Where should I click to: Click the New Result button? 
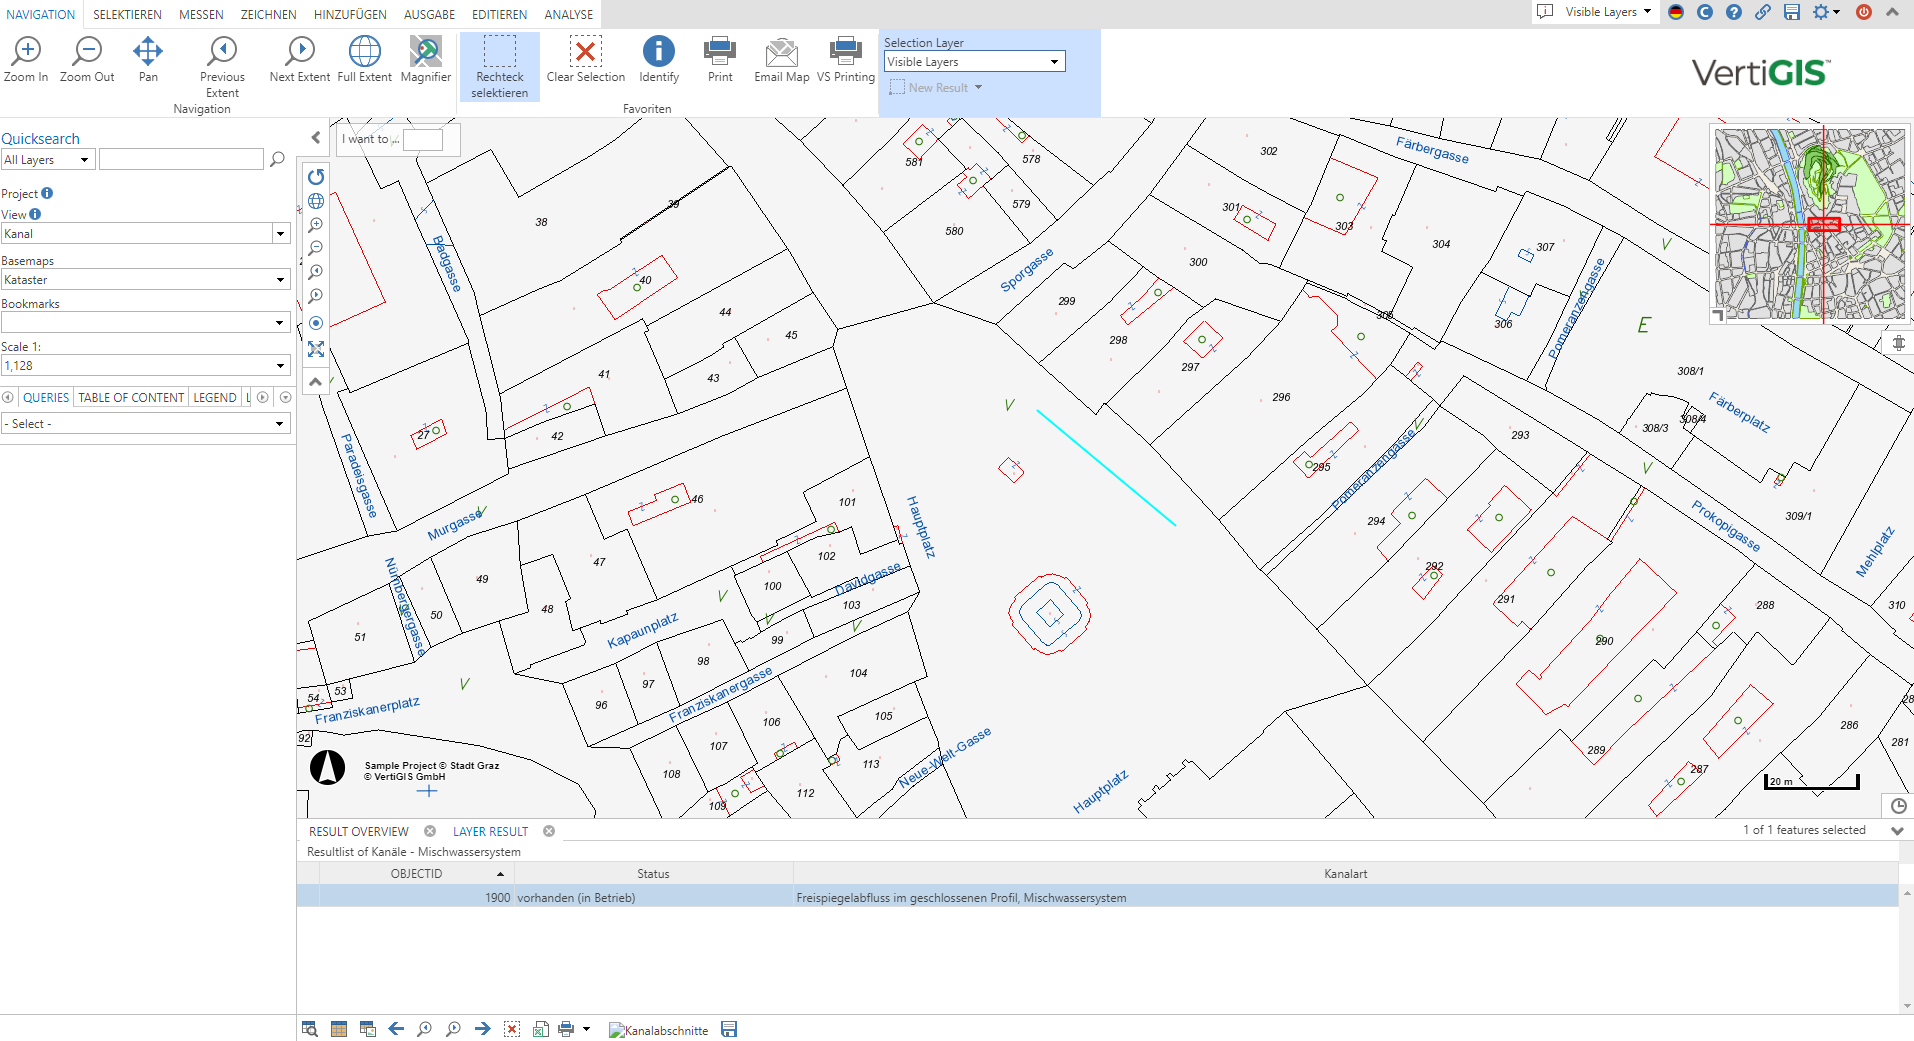click(x=937, y=88)
